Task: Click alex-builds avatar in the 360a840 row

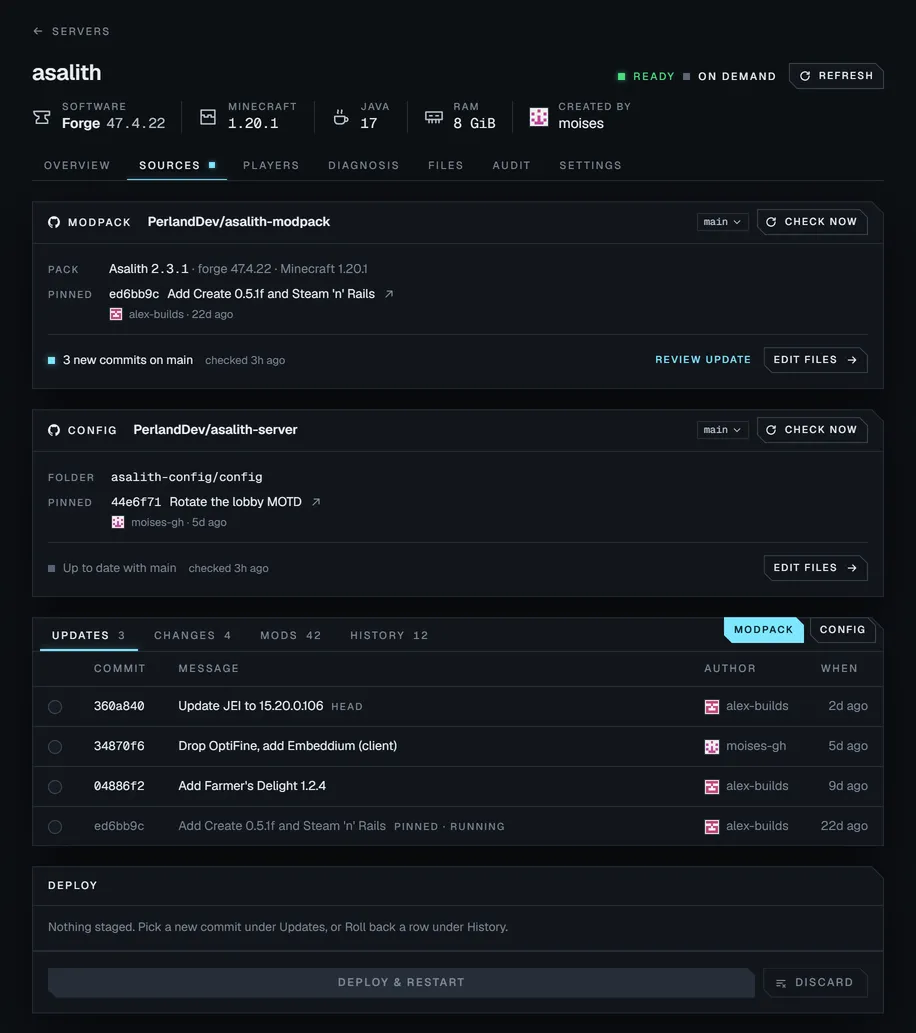Action: tap(712, 707)
